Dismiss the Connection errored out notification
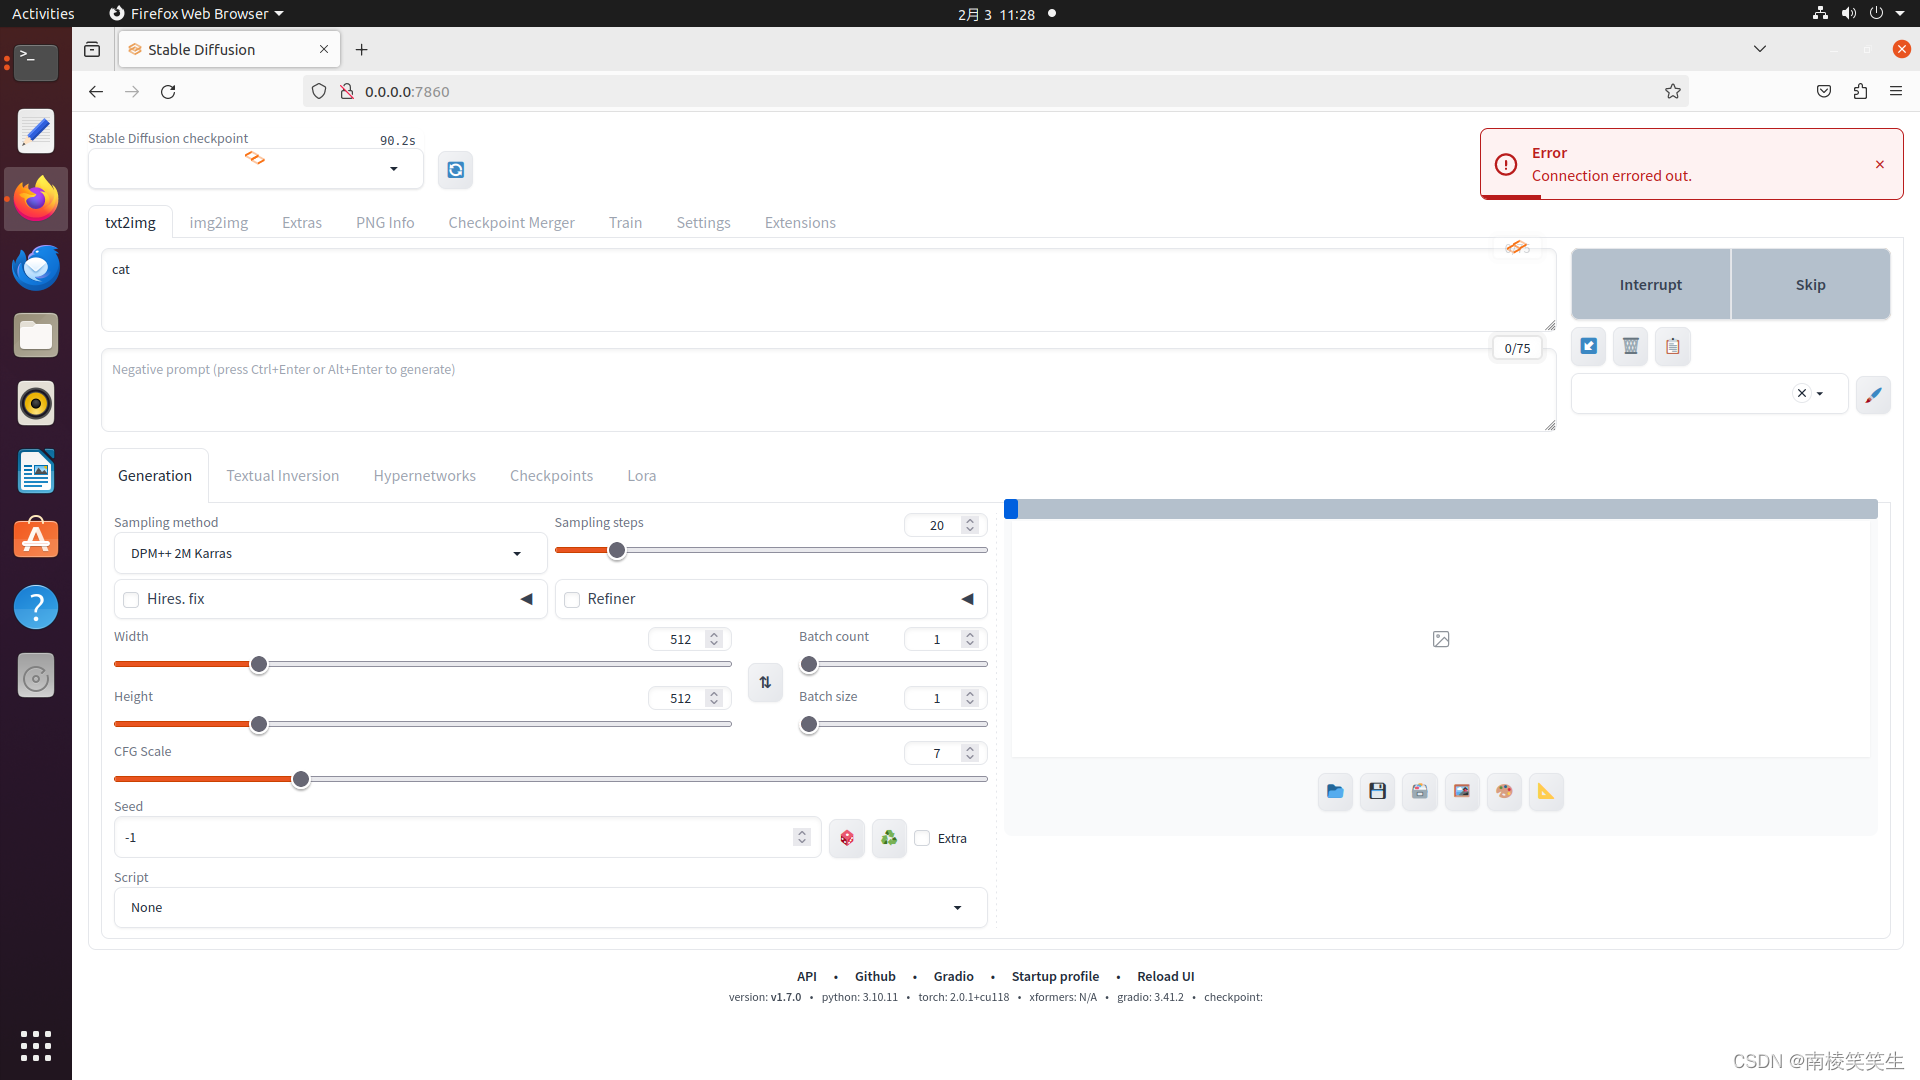1920x1080 pixels. 1880,164
